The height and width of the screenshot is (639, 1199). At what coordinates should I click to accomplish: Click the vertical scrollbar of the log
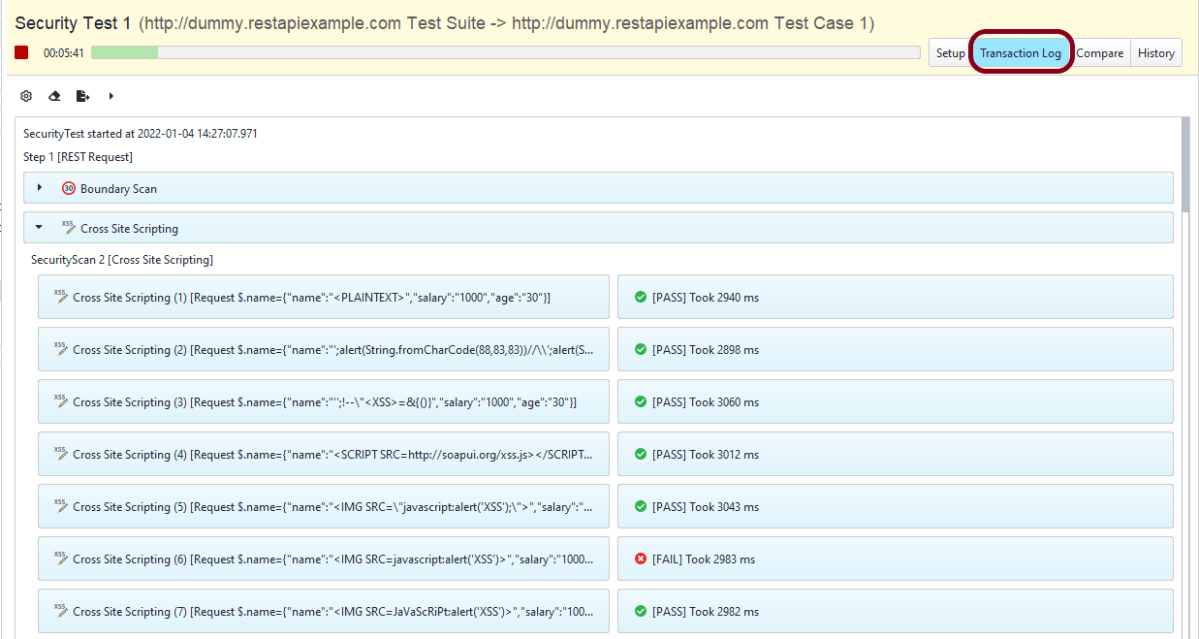pos(1185,170)
